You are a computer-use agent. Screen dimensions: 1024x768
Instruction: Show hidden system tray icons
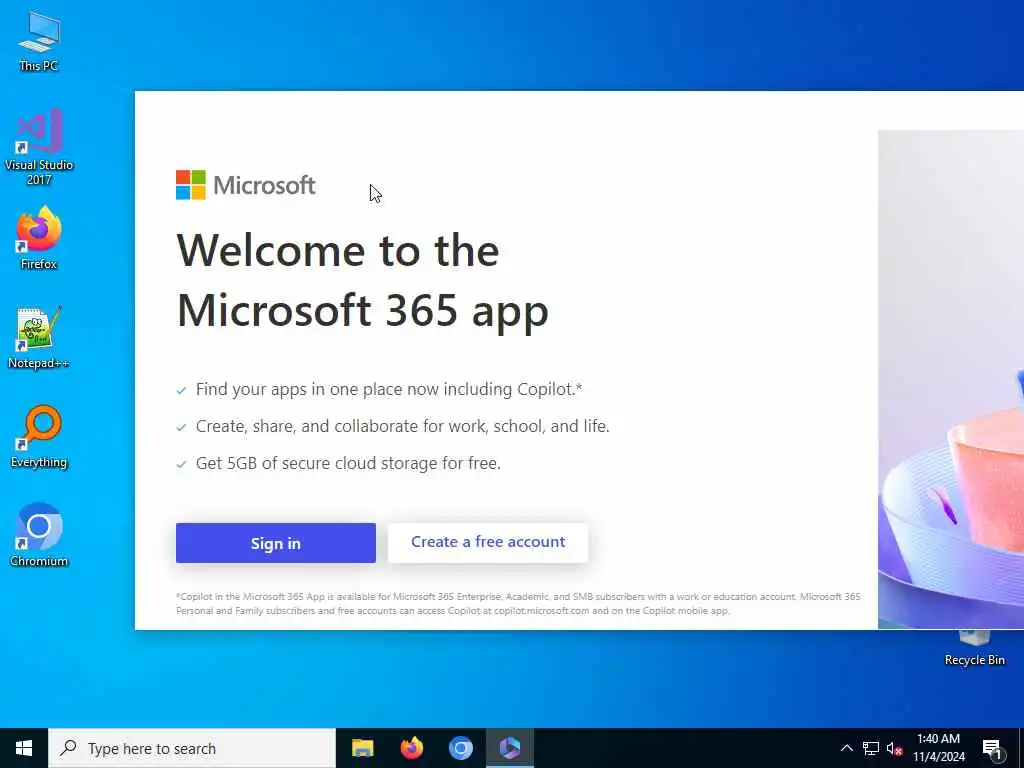[846, 748]
